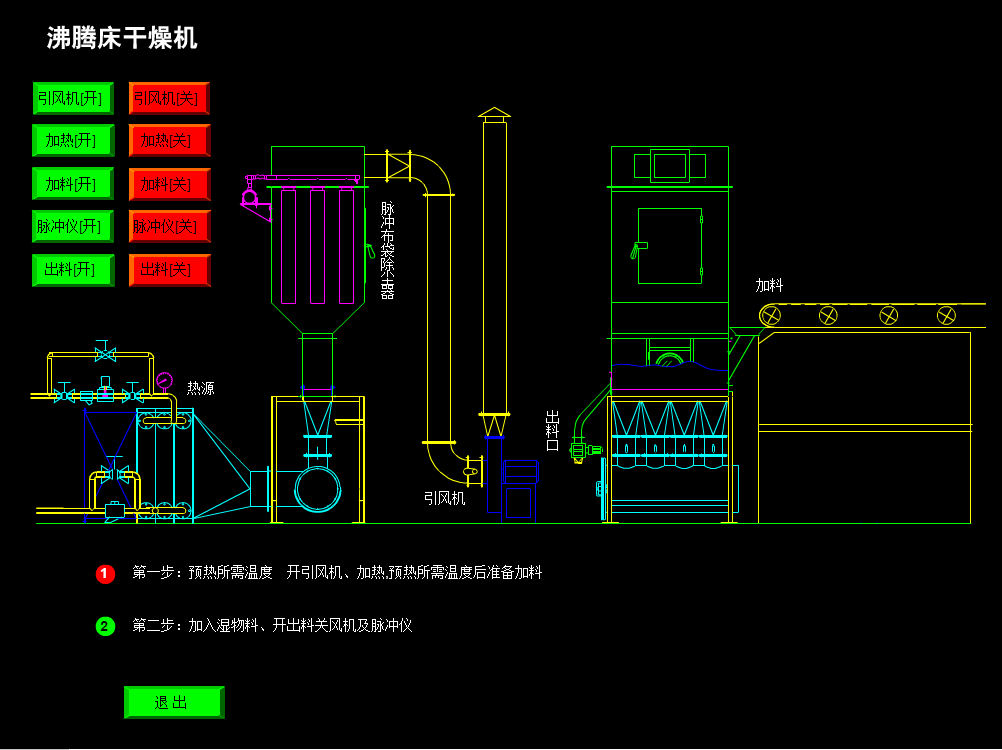
Task: Click the green step 2 circle
Action: click(x=105, y=626)
